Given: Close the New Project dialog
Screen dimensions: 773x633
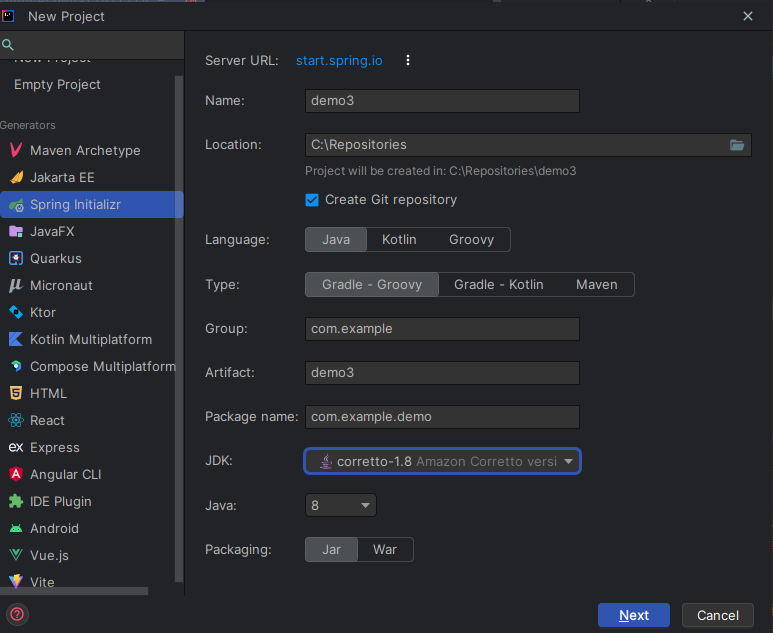Looking at the screenshot, I should click(x=748, y=16).
